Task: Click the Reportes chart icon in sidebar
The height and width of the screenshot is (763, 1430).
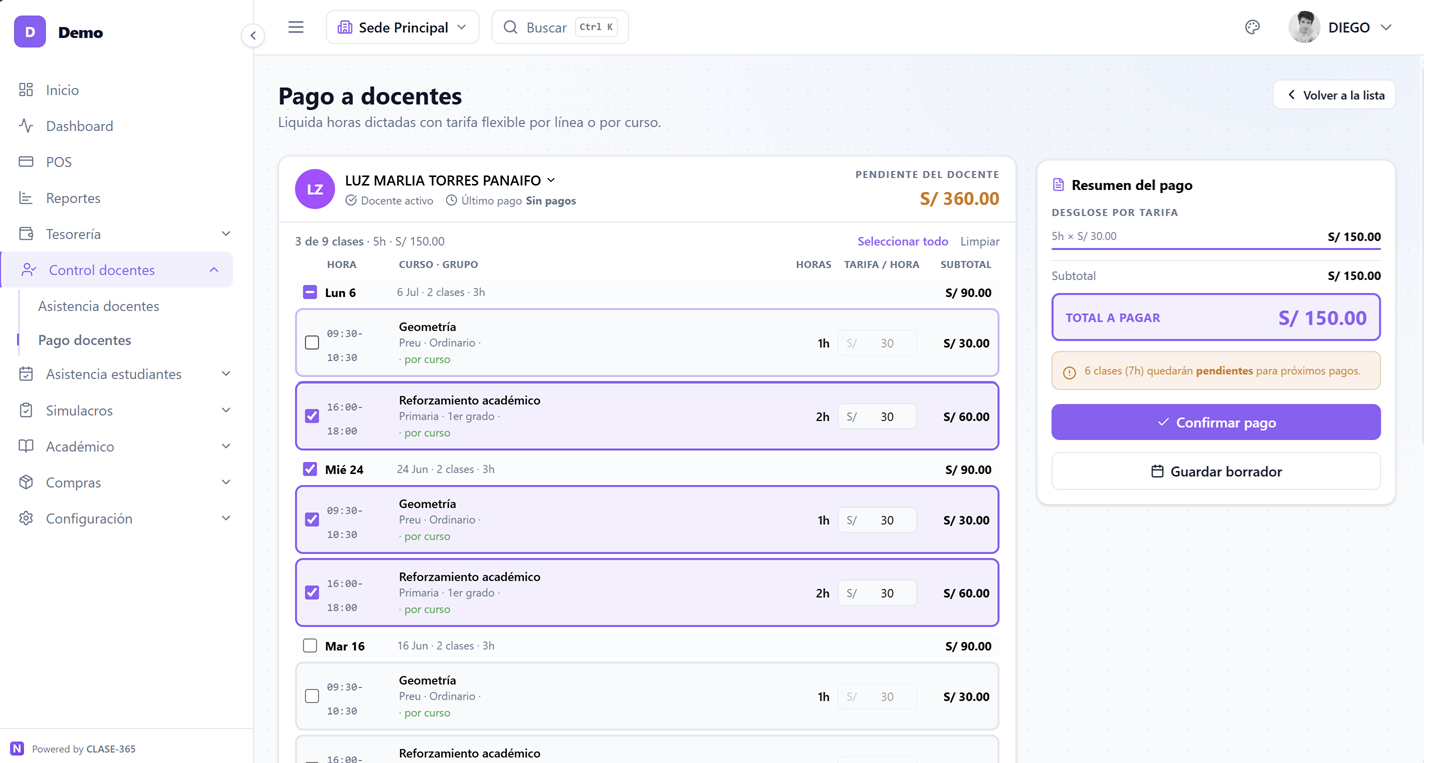Action: 26,198
